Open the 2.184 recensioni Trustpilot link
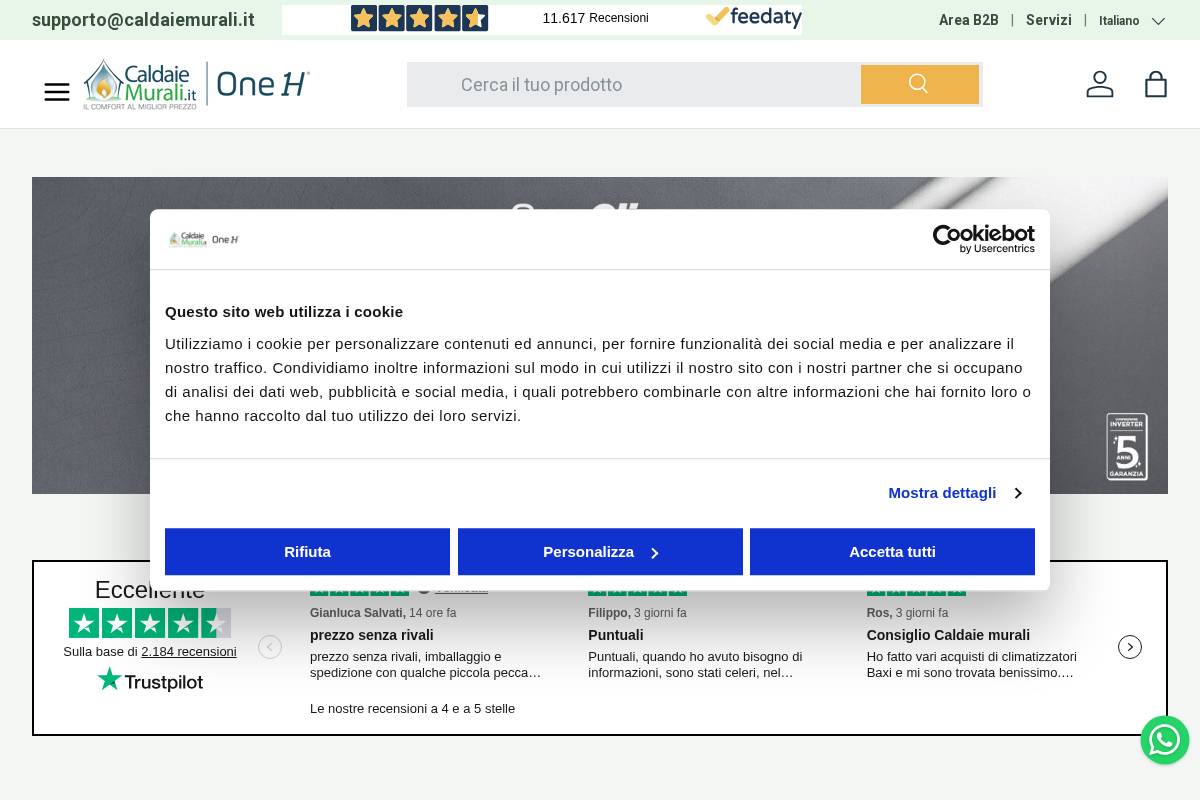The width and height of the screenshot is (1200, 800). click(189, 652)
